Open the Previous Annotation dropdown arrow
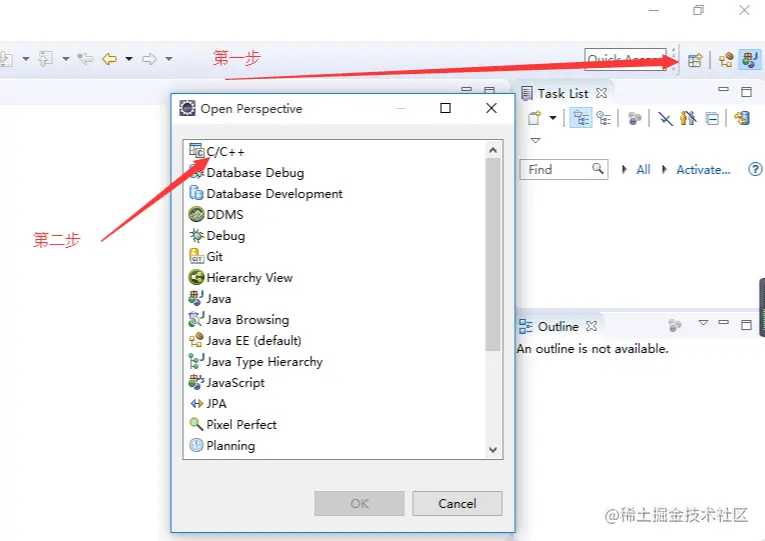This screenshot has width=765, height=541. (x=65, y=59)
